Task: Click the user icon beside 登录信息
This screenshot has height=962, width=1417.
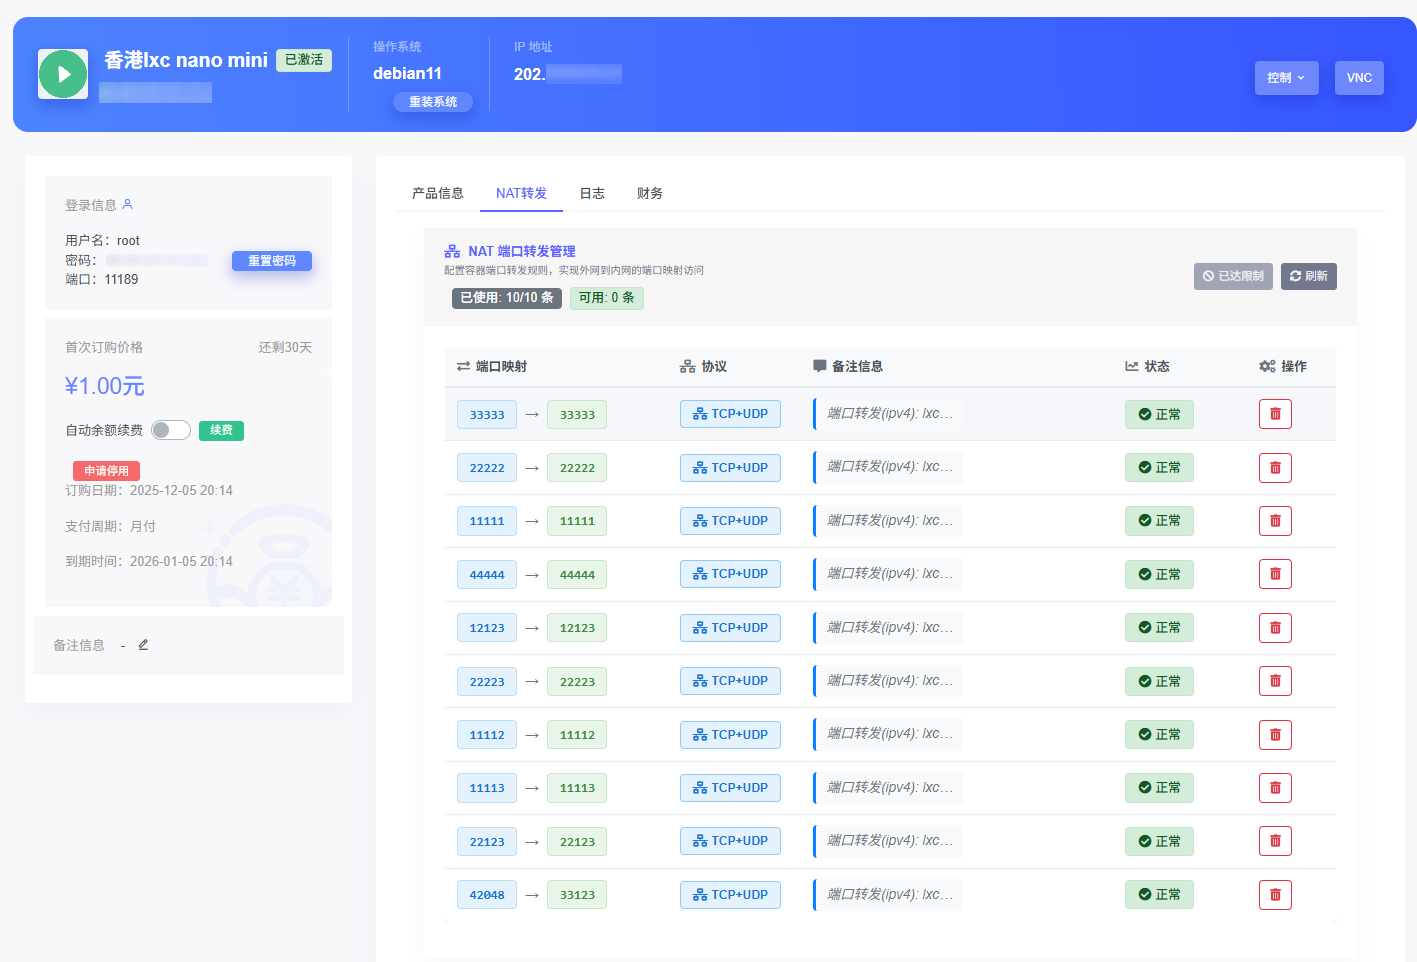Action: tap(127, 204)
